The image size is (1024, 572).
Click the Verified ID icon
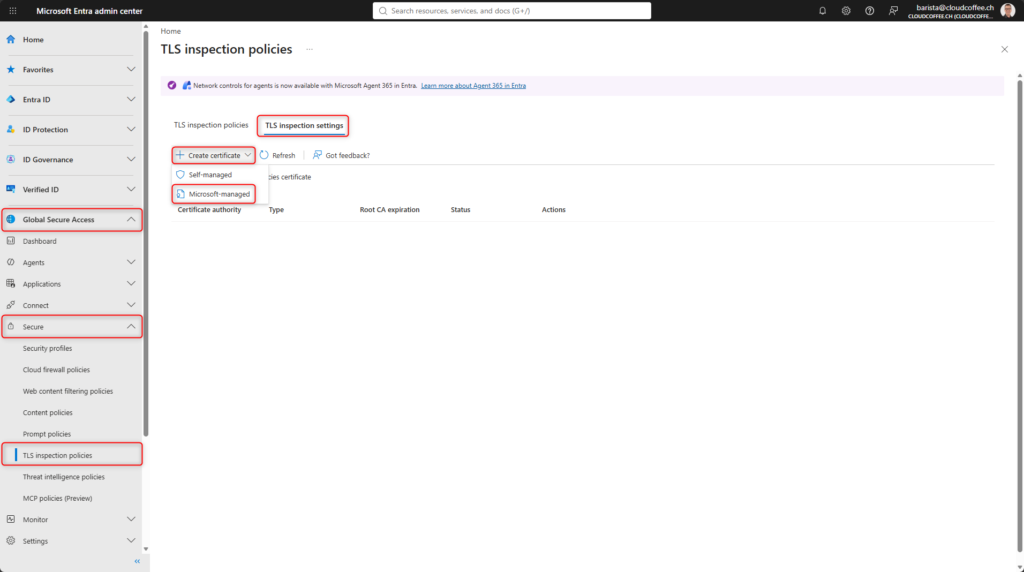[x=10, y=189]
